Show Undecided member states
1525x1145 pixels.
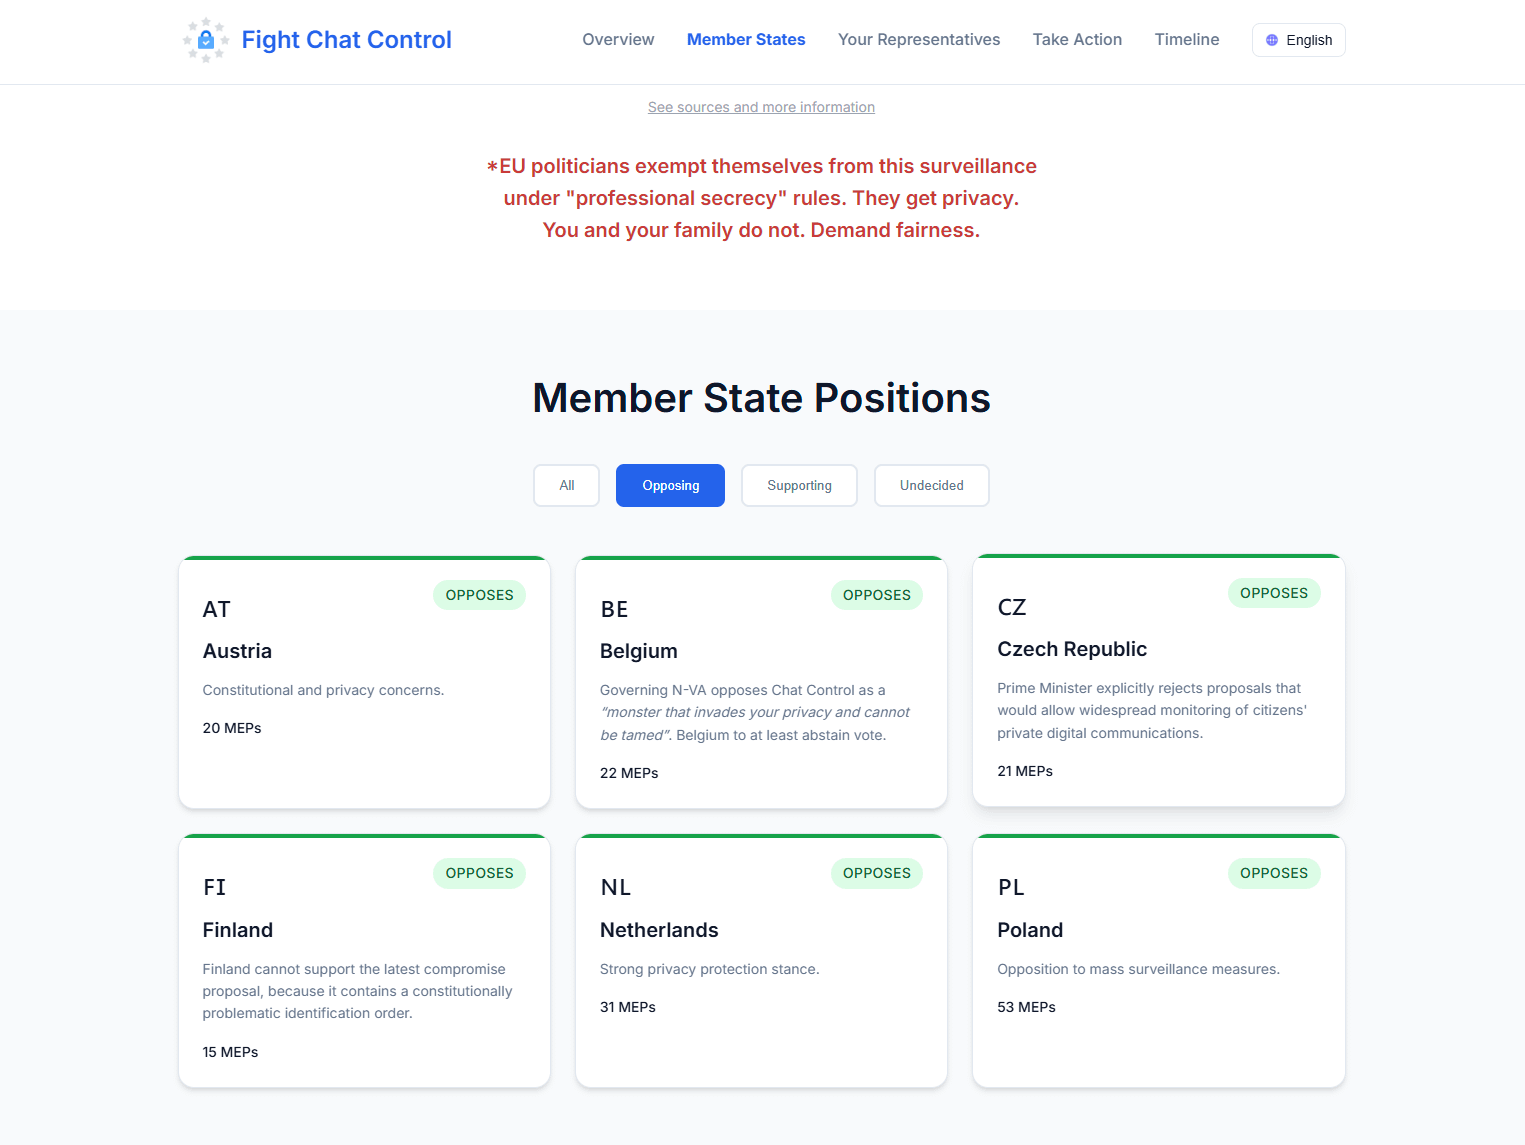click(x=932, y=486)
